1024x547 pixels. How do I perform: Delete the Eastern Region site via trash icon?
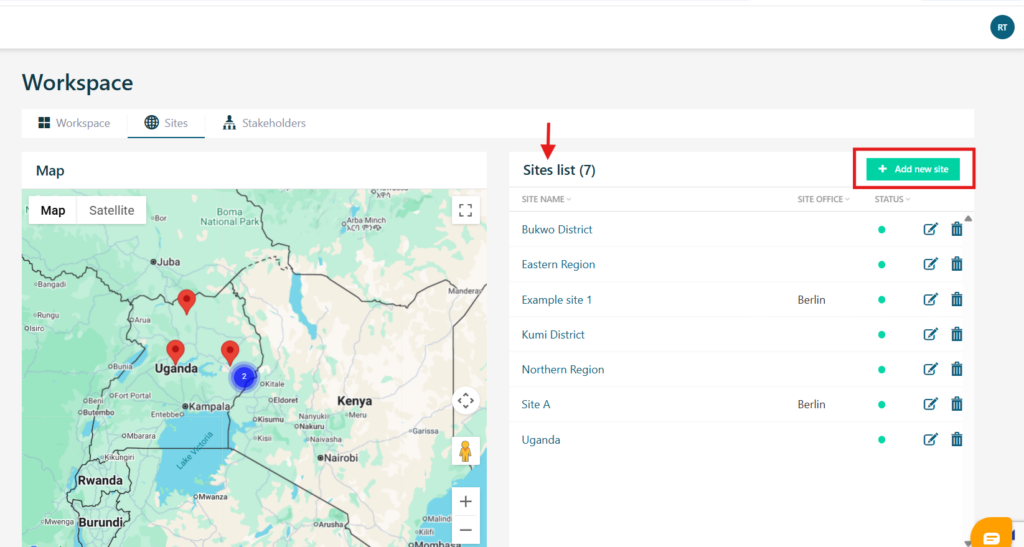[956, 265]
